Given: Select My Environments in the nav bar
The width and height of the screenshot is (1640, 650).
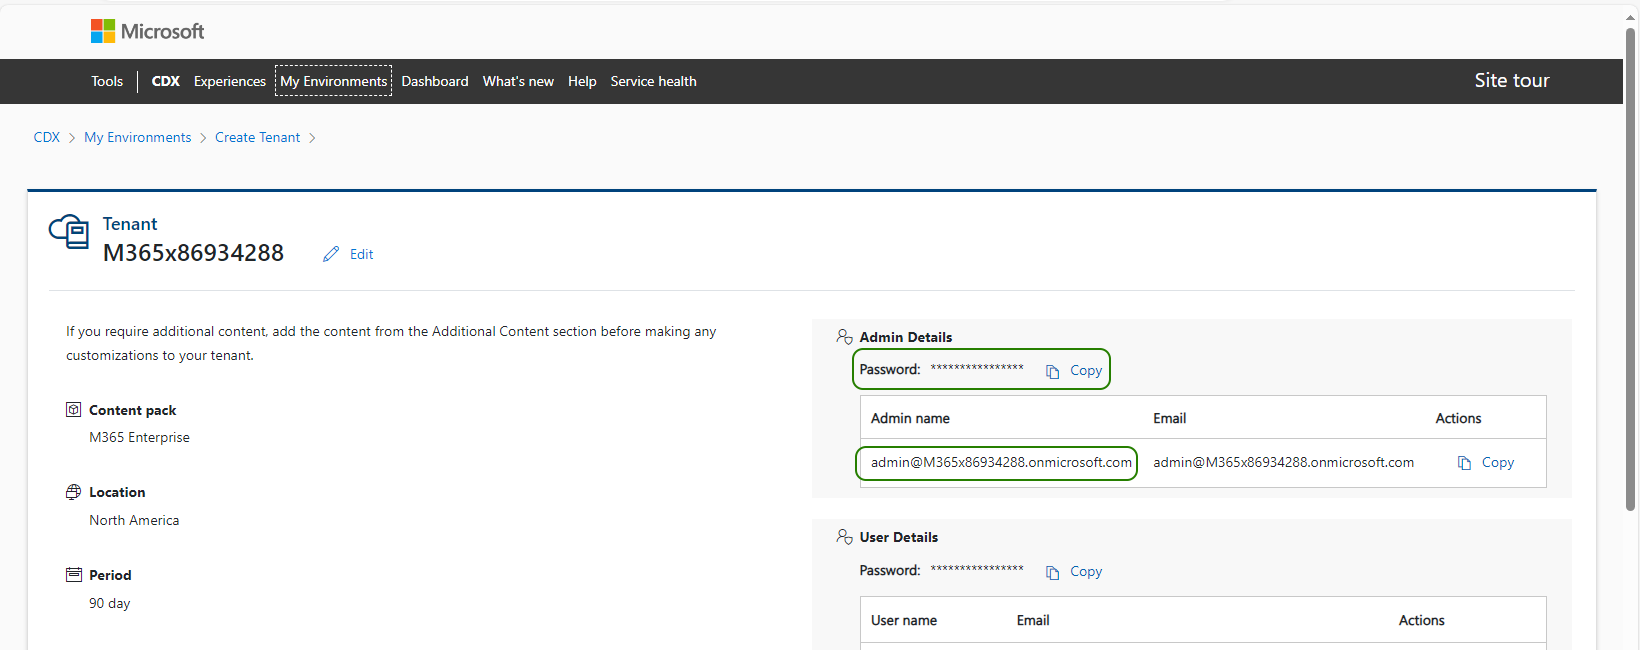Looking at the screenshot, I should tap(333, 81).
